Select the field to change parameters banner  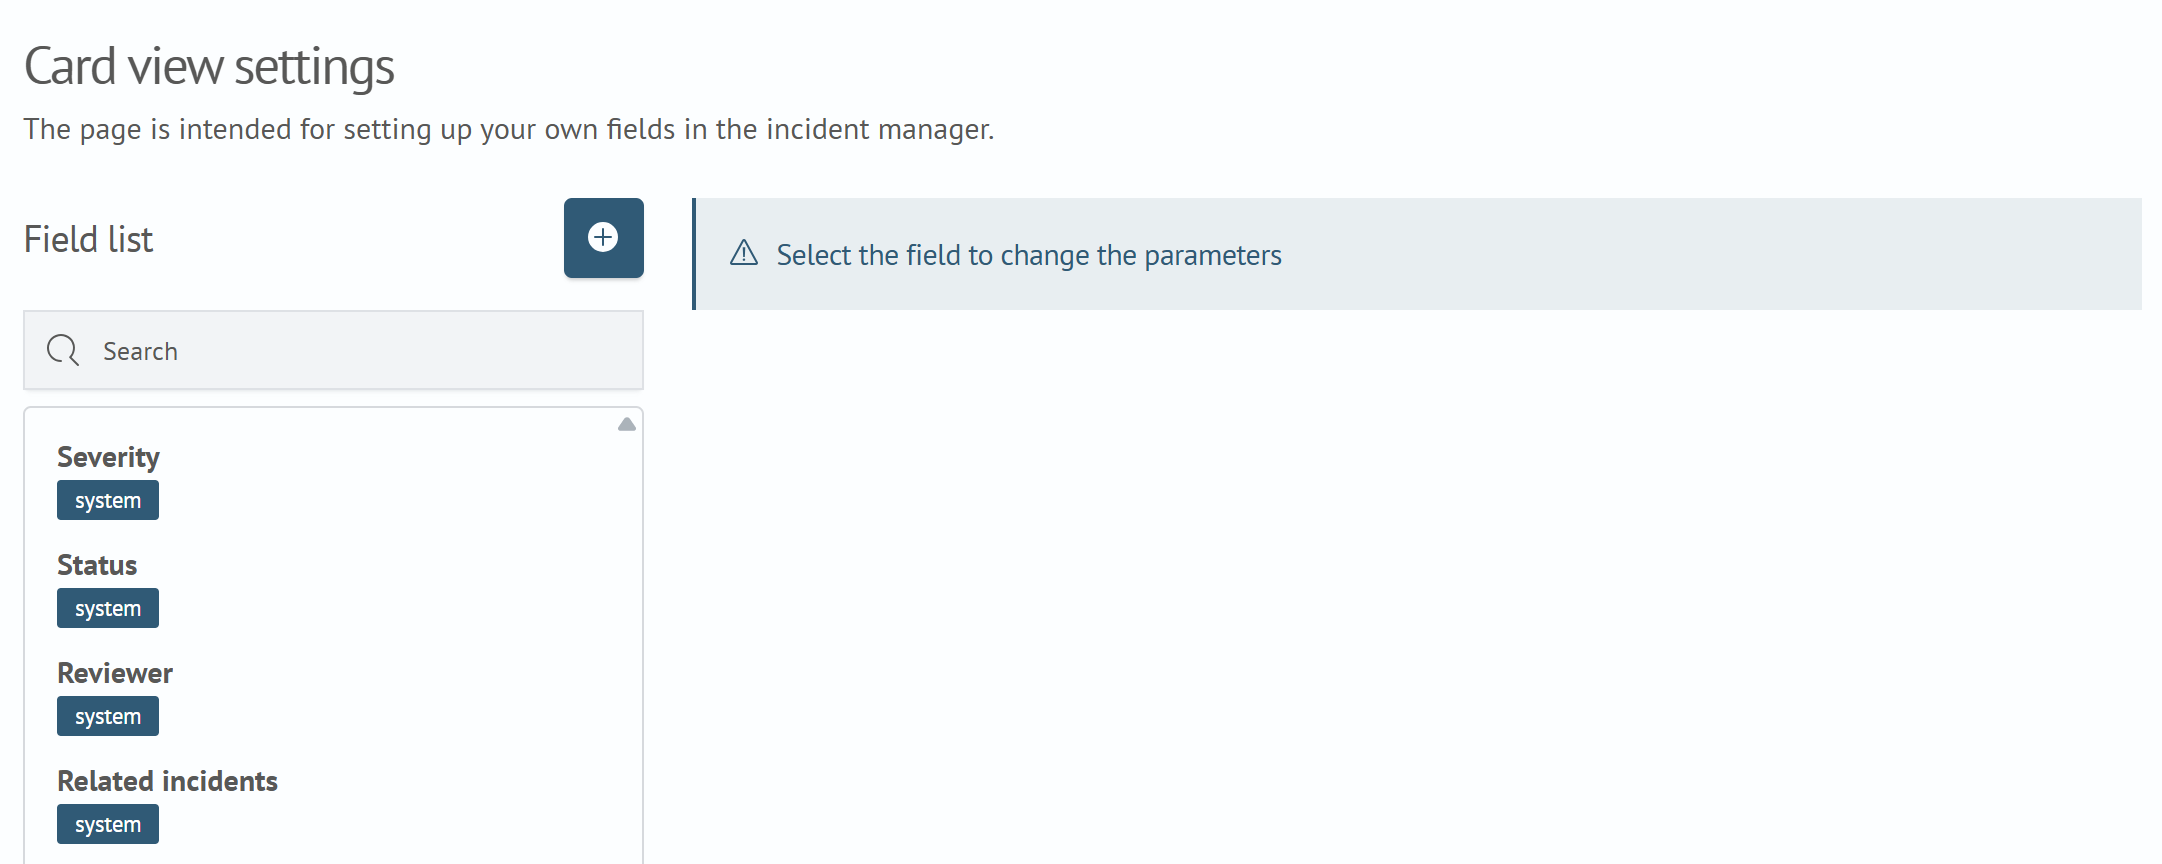click(x=1028, y=255)
